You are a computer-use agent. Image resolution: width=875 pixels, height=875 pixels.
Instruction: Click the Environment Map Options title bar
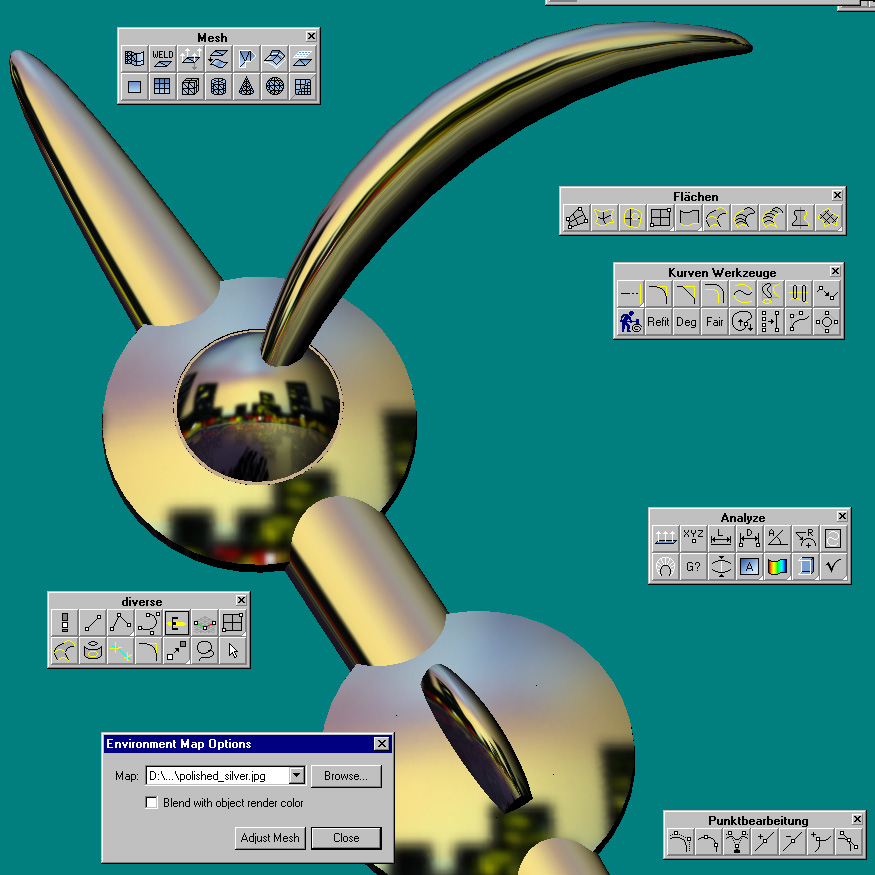[248, 744]
